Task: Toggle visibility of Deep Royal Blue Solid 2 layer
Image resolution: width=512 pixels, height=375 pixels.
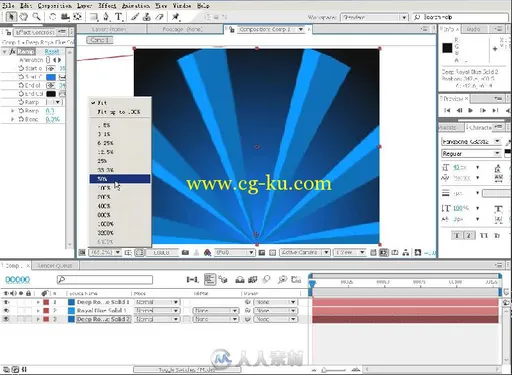Action: point(6,319)
